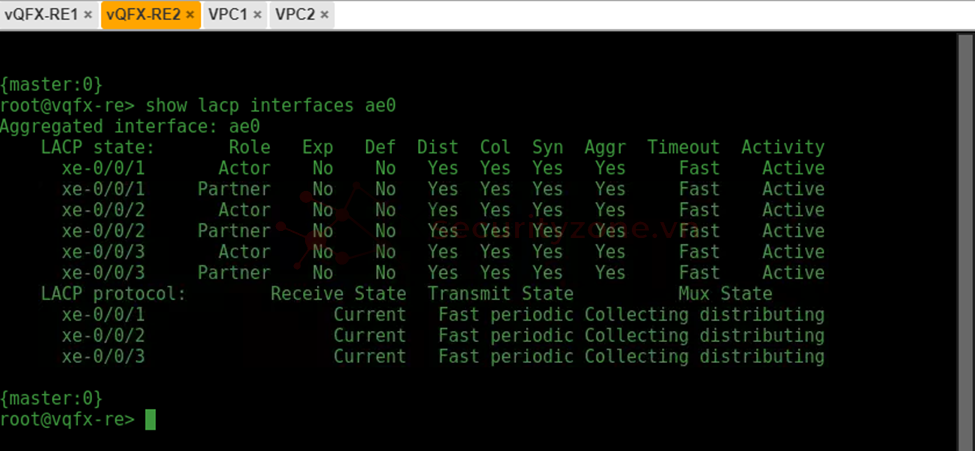The height and width of the screenshot is (451, 975).
Task: Click the 'LACP protocol:' label
Action: coord(114,294)
